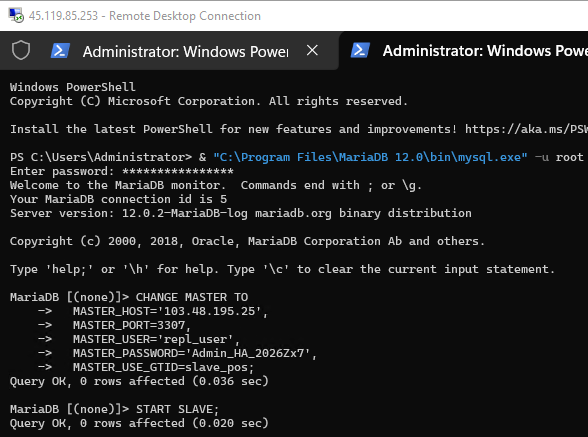Switch to the first Administrator: Windows PowerShell tab
The image size is (588, 437).
[186, 51]
